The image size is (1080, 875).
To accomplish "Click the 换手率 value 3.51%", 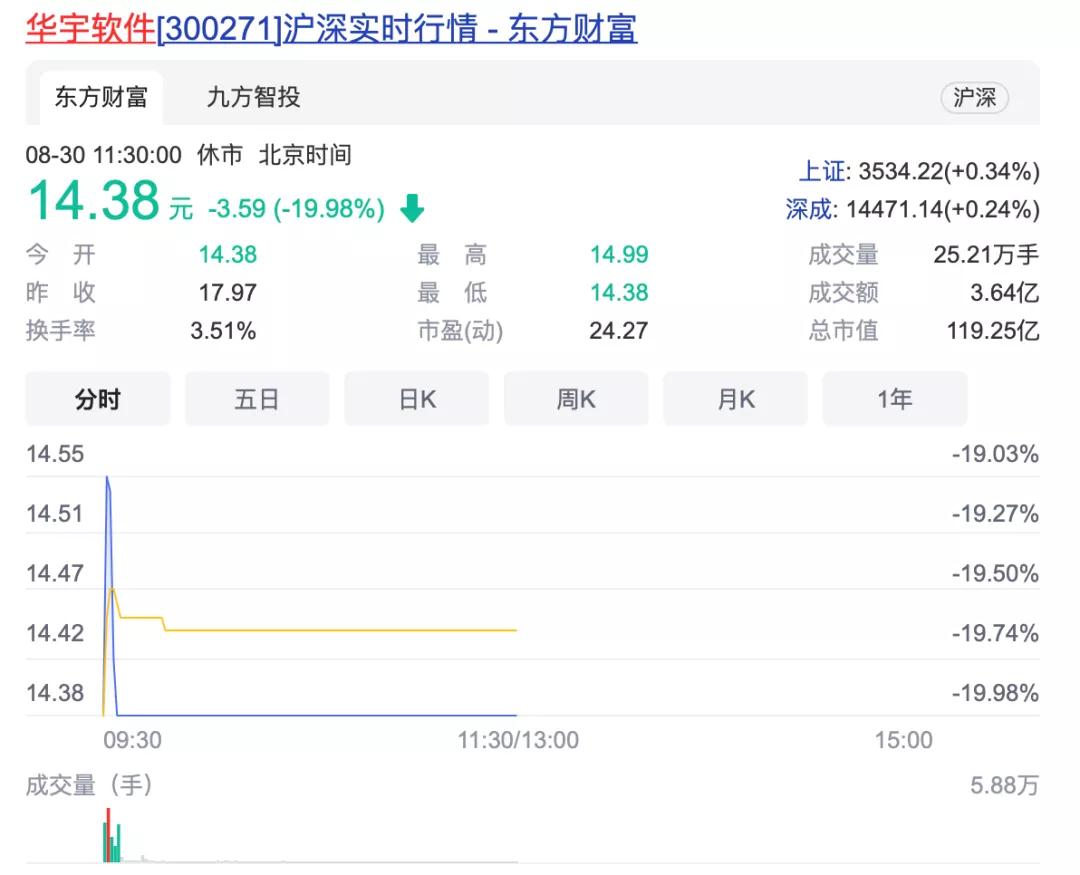I will (223, 330).
